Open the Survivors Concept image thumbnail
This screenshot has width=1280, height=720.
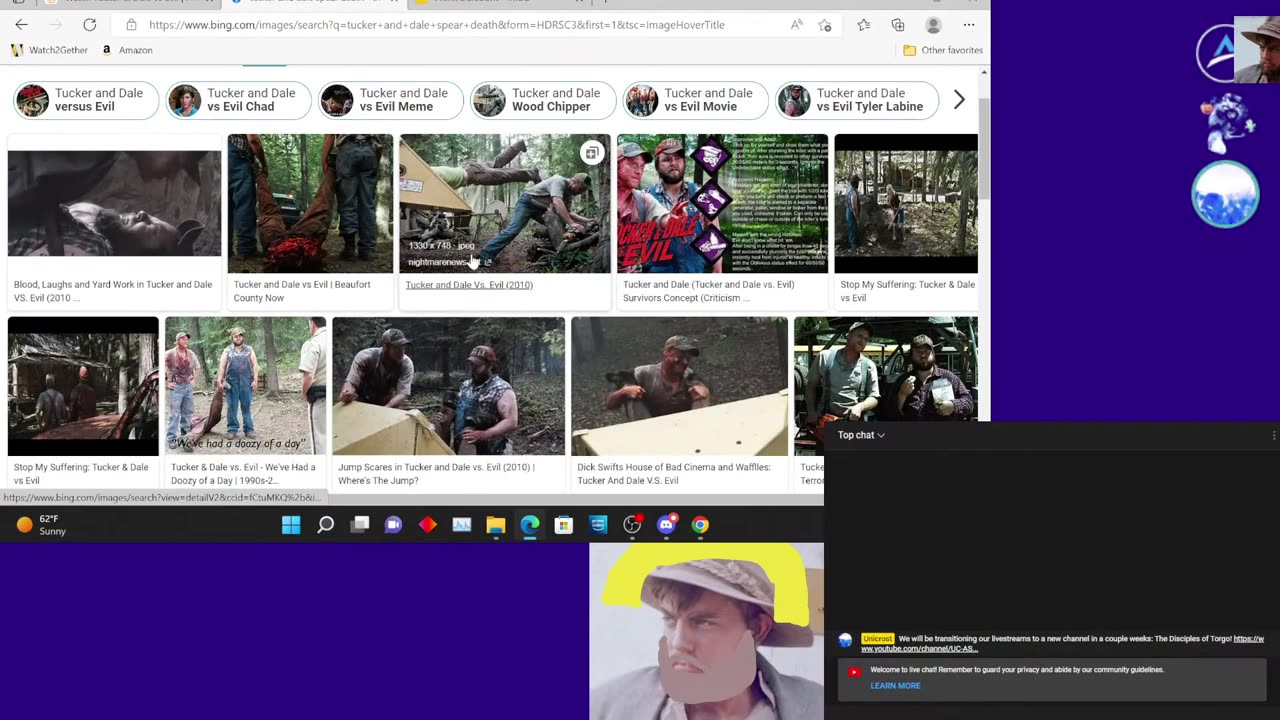tap(722, 203)
